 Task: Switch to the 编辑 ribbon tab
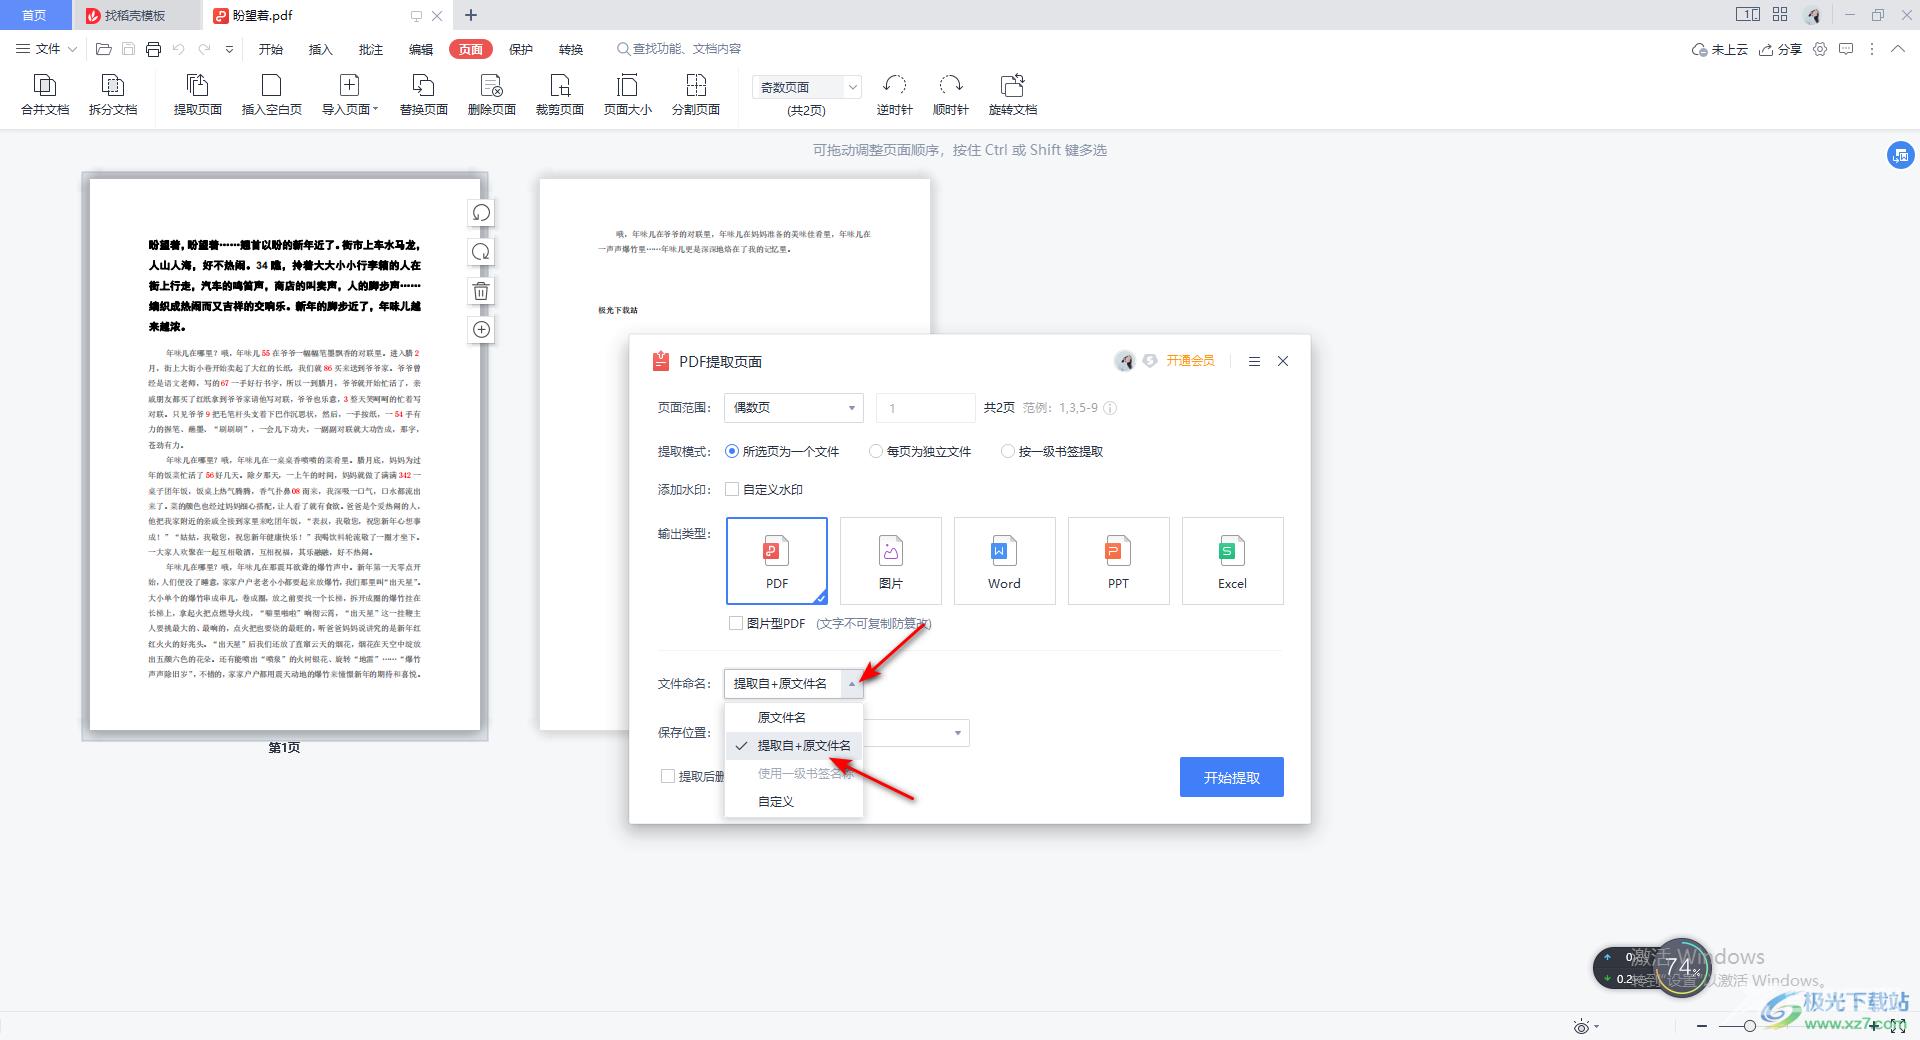[421, 49]
